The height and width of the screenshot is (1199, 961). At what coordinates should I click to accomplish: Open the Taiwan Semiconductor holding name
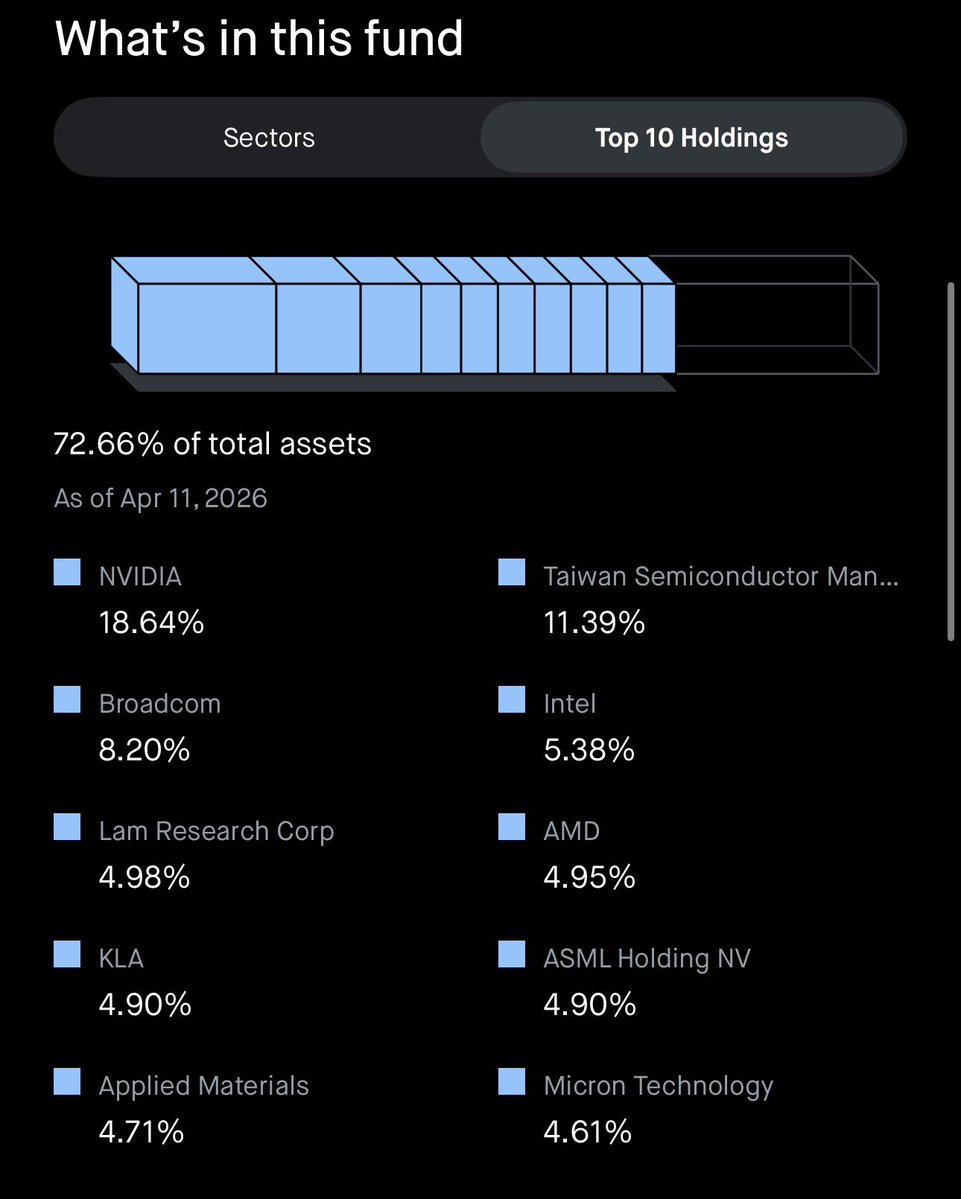tap(720, 576)
